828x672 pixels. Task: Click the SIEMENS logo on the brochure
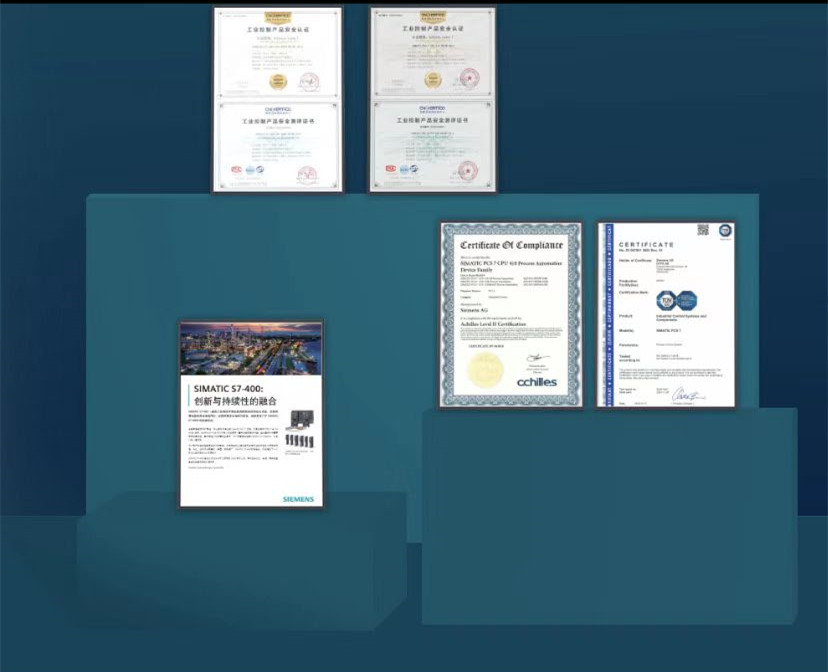297,499
